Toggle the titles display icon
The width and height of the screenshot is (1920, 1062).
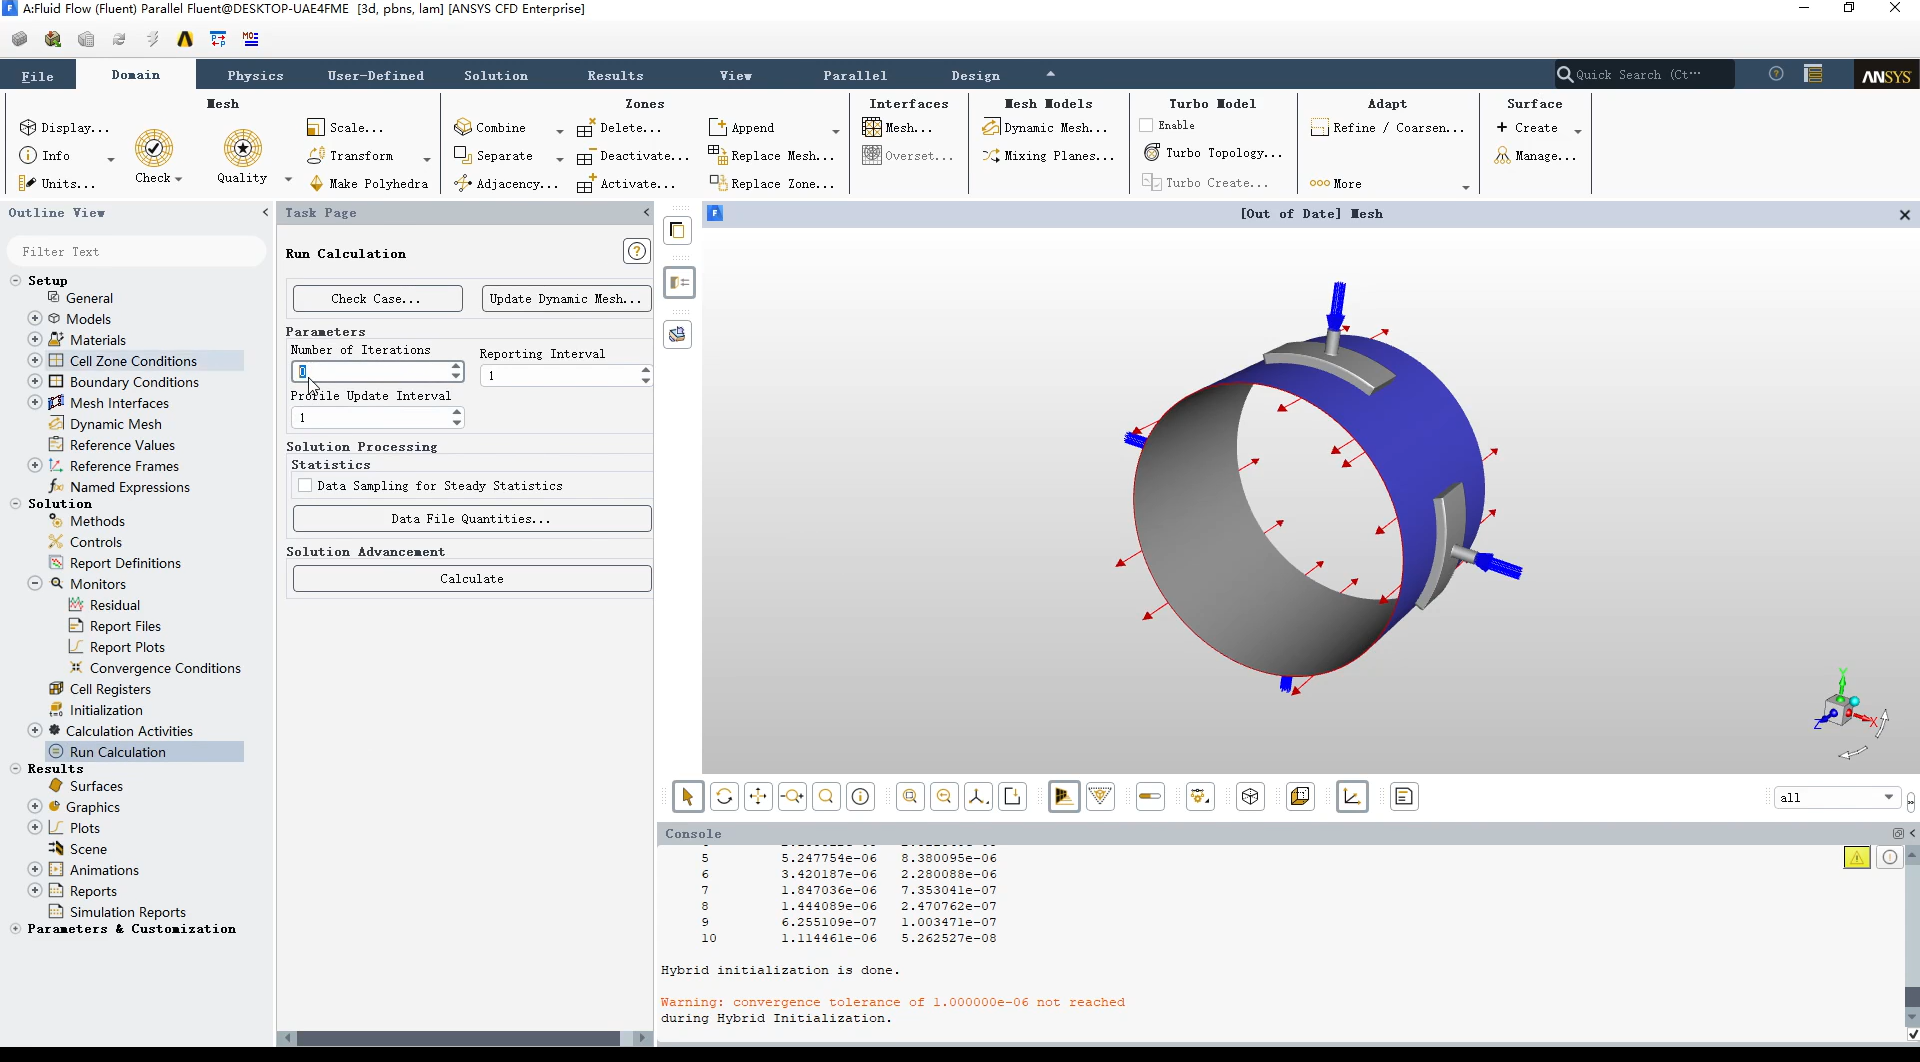coord(1404,797)
